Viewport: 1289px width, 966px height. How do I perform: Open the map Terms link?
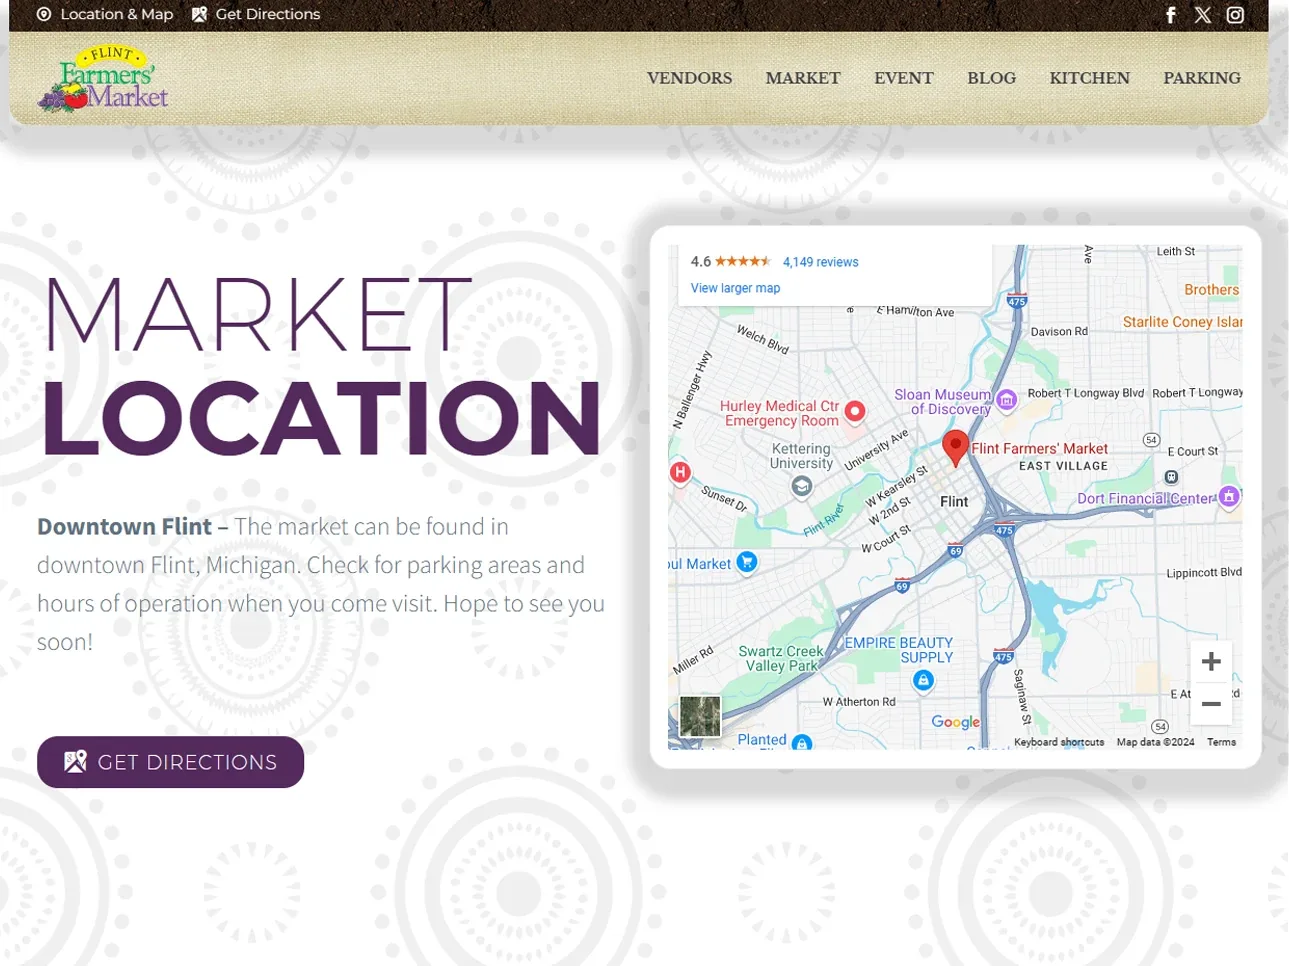1221,742
